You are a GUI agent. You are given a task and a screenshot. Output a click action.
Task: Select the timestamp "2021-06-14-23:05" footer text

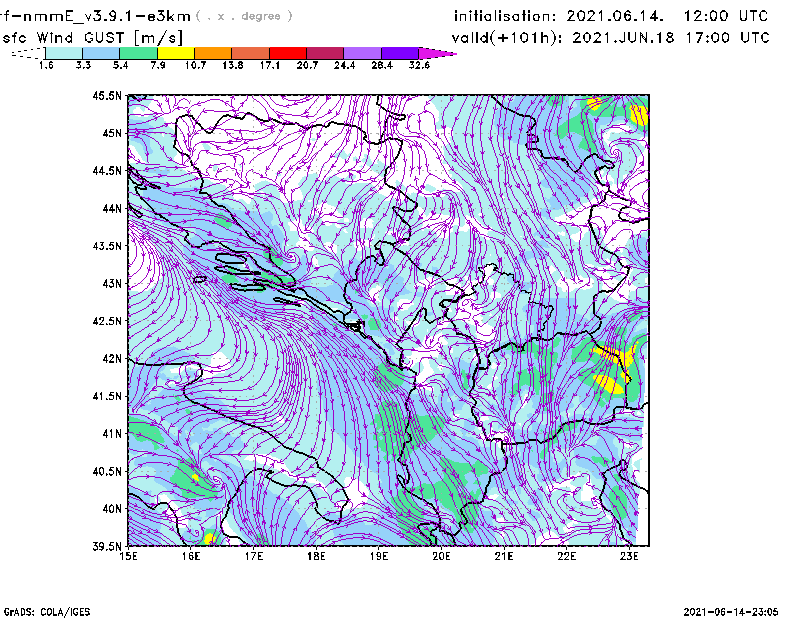click(731, 612)
